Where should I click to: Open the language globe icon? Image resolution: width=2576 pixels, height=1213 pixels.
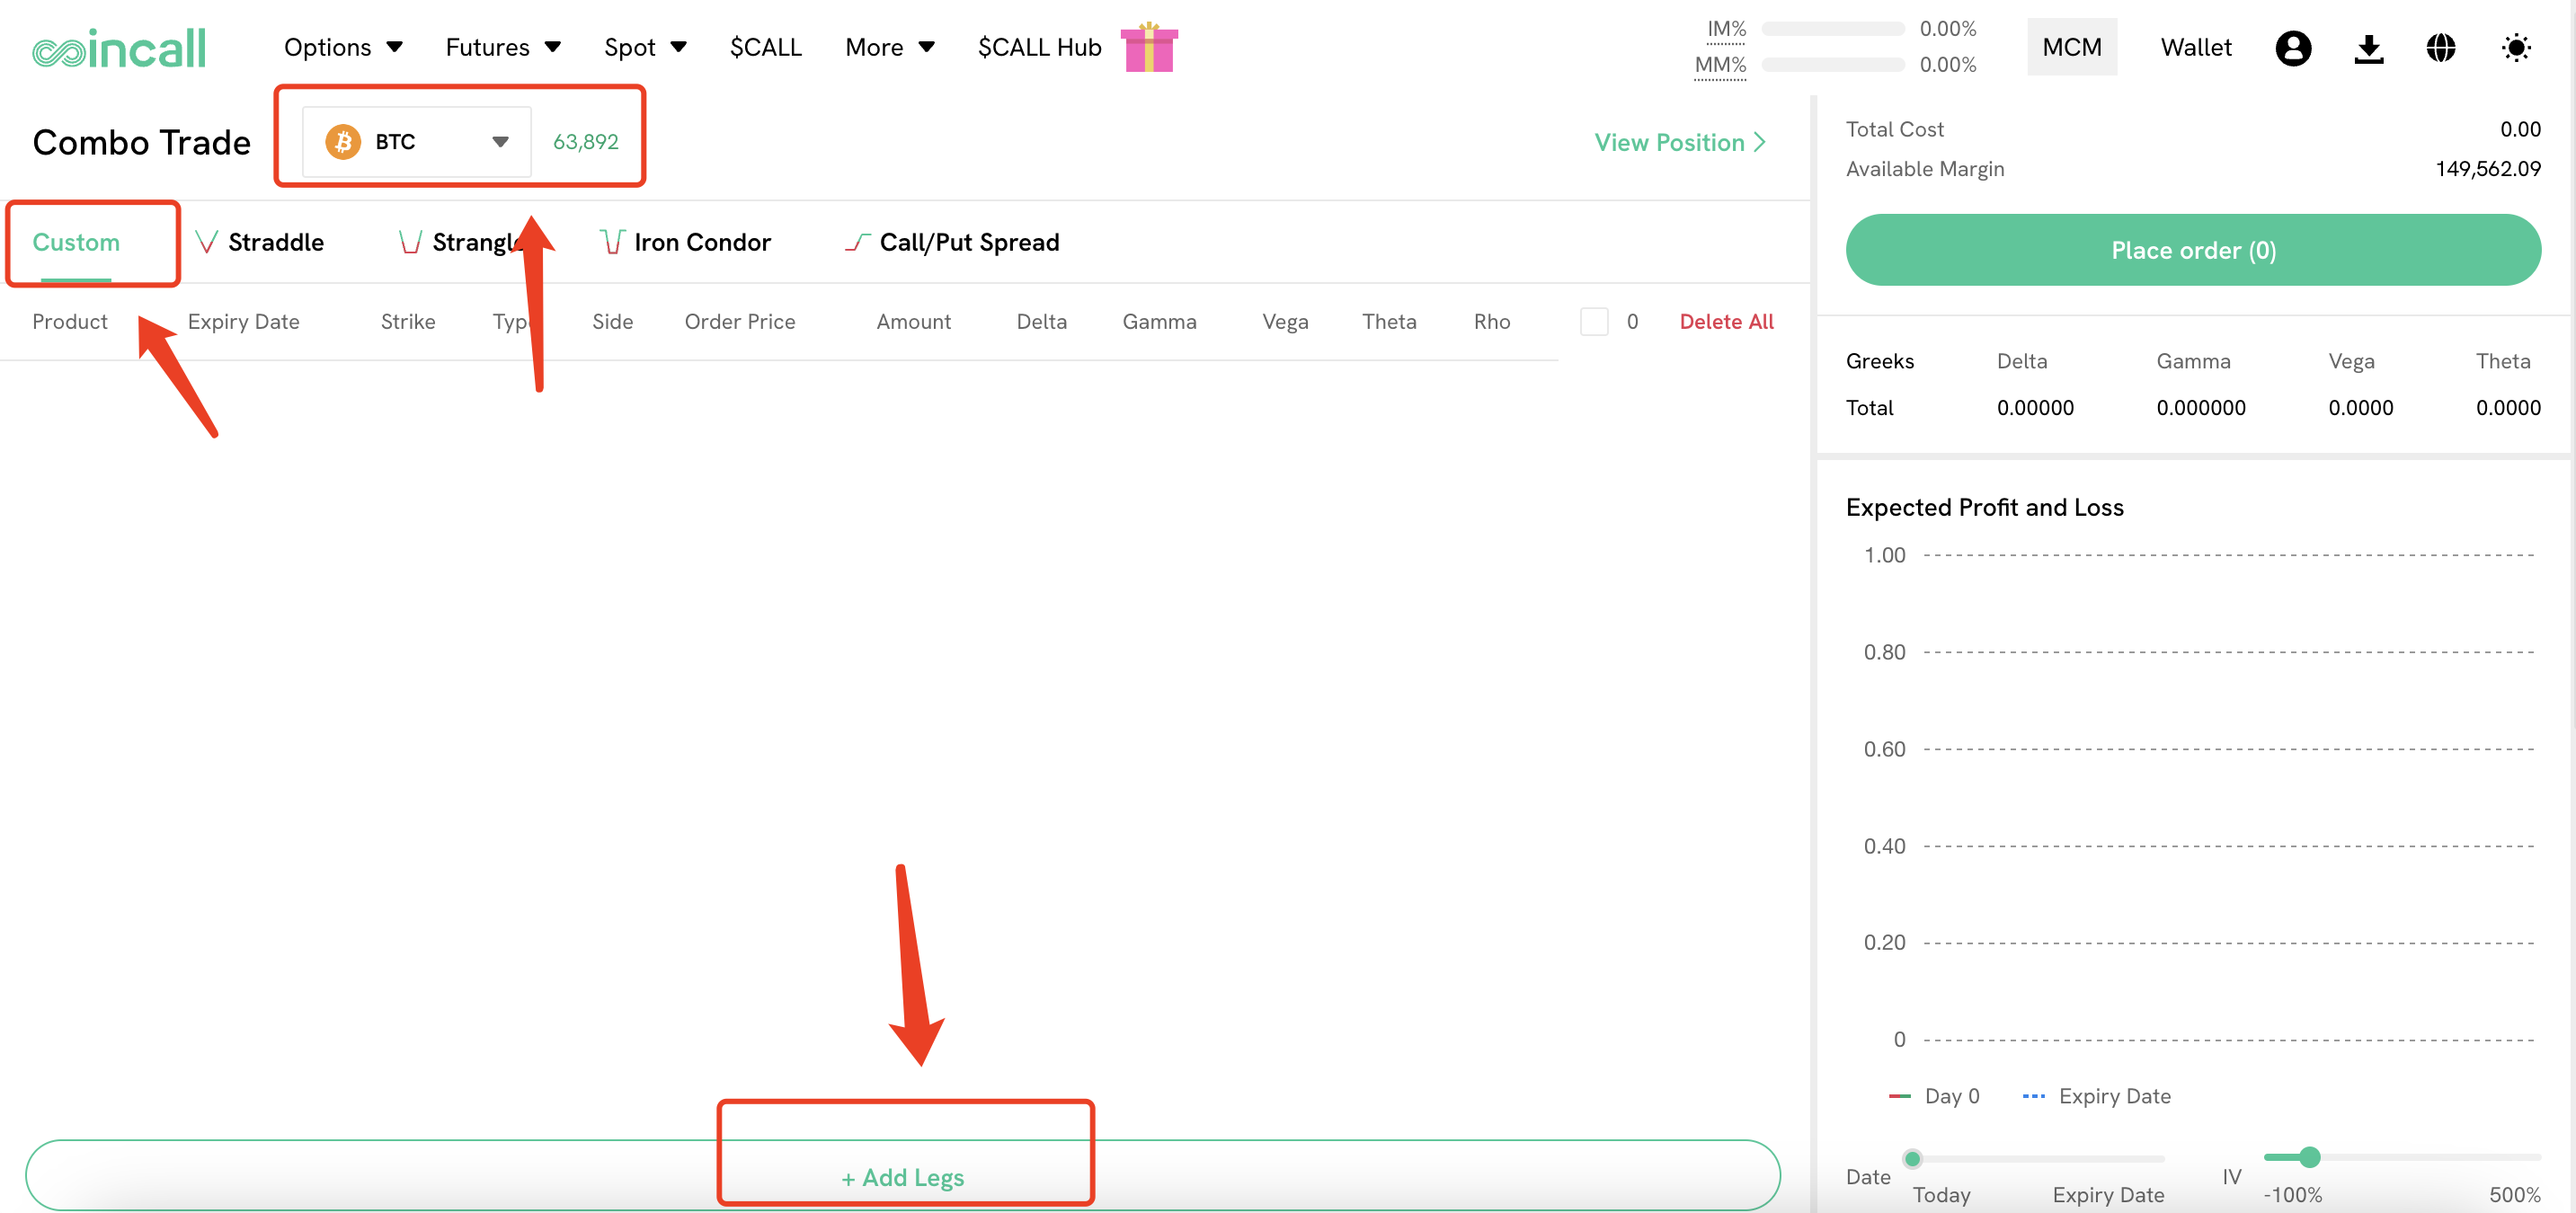[2441, 48]
